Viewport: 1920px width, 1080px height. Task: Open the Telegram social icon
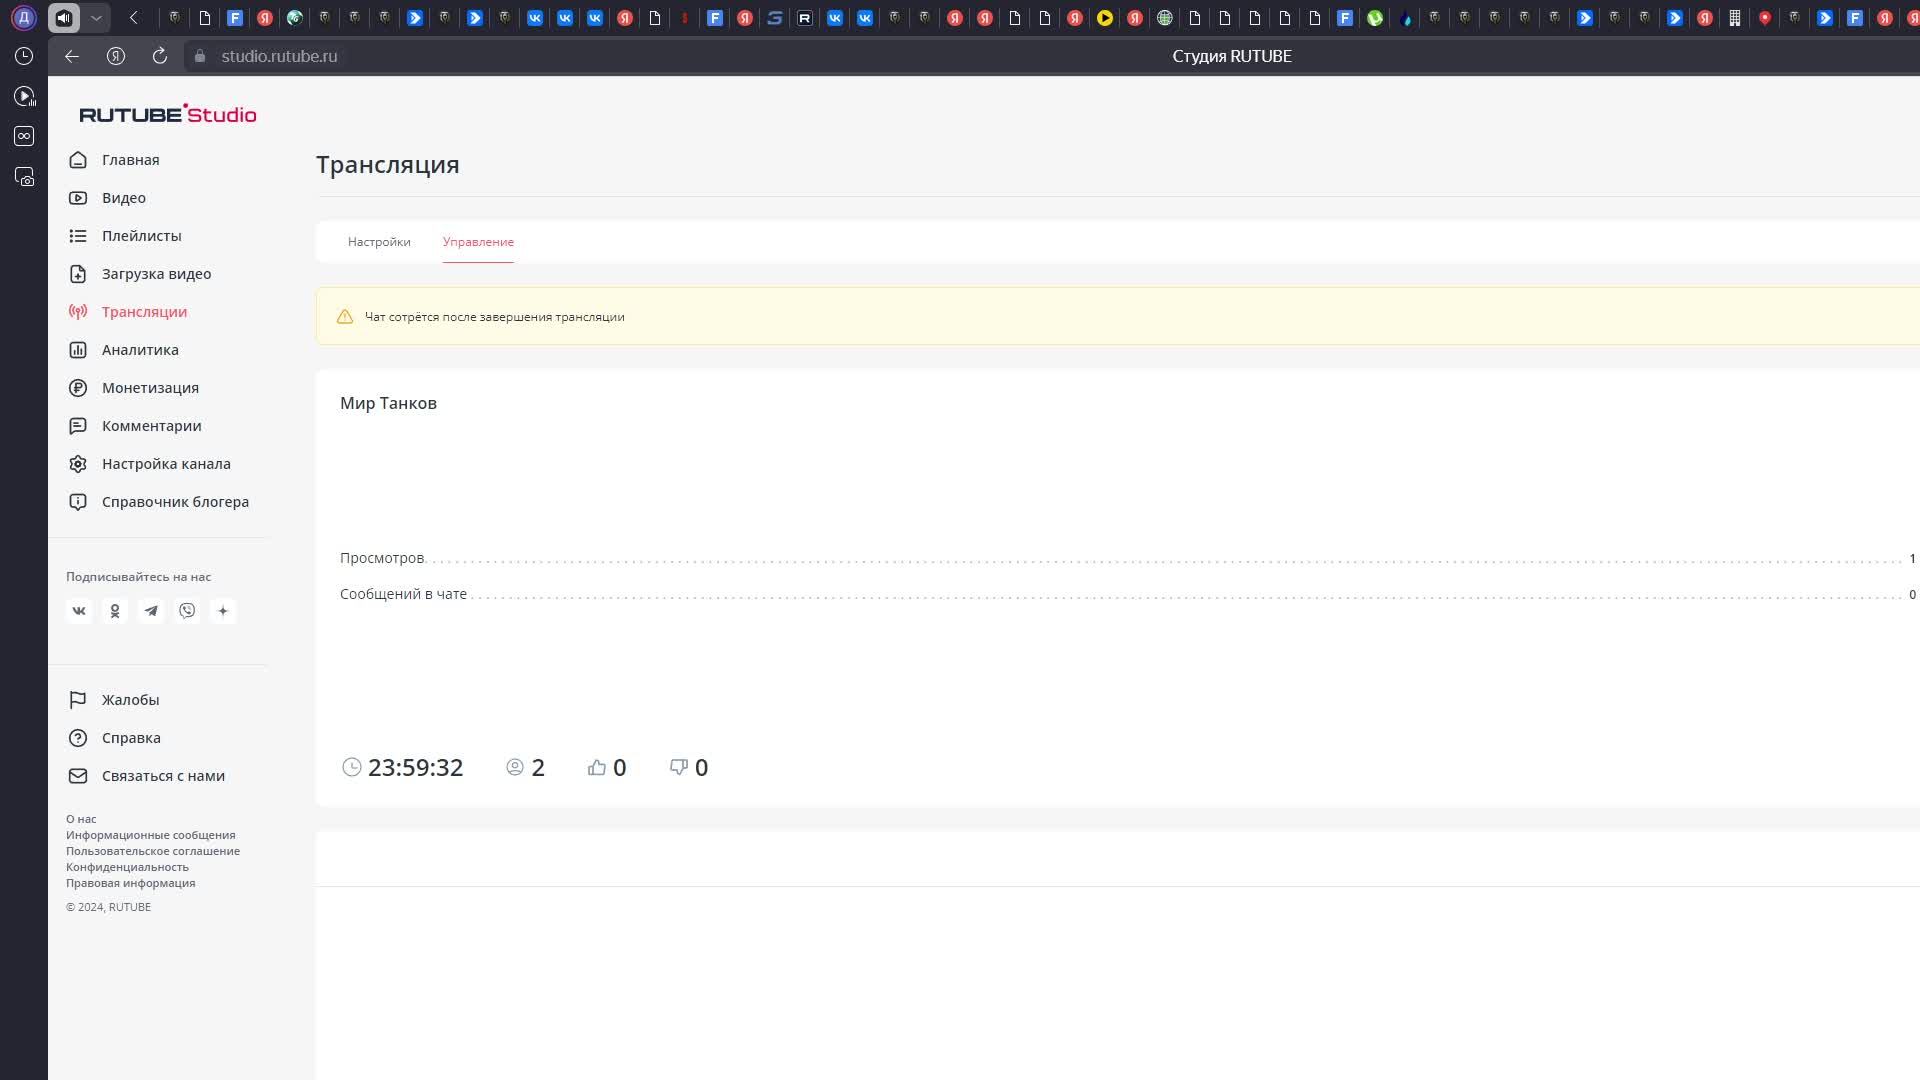151,611
